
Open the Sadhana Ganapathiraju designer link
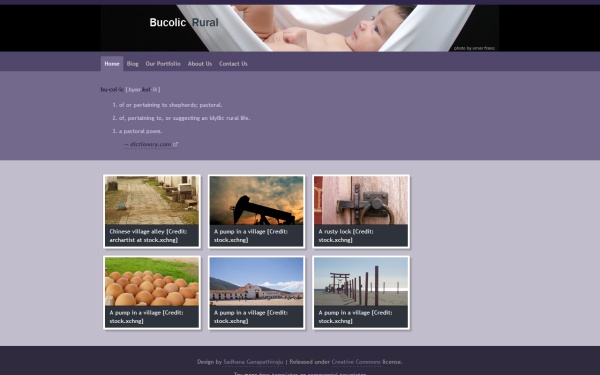253,362
